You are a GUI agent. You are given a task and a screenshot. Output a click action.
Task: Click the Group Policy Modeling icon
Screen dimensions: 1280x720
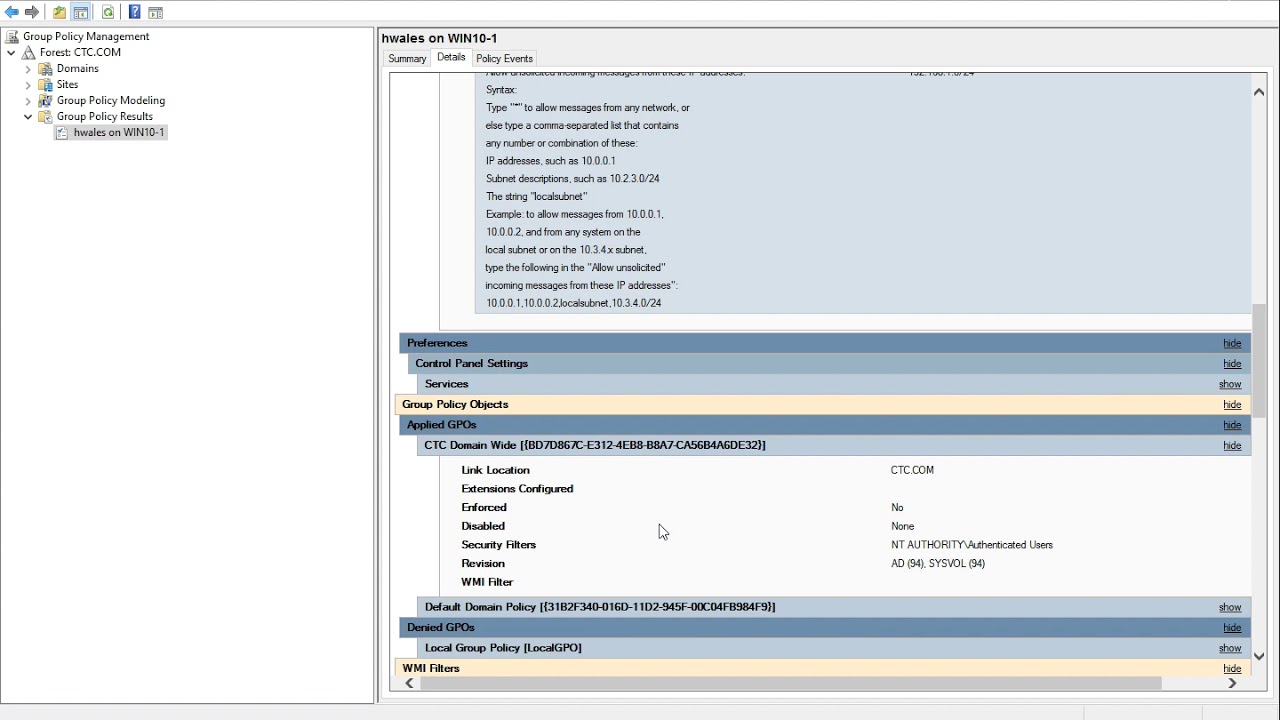point(45,100)
